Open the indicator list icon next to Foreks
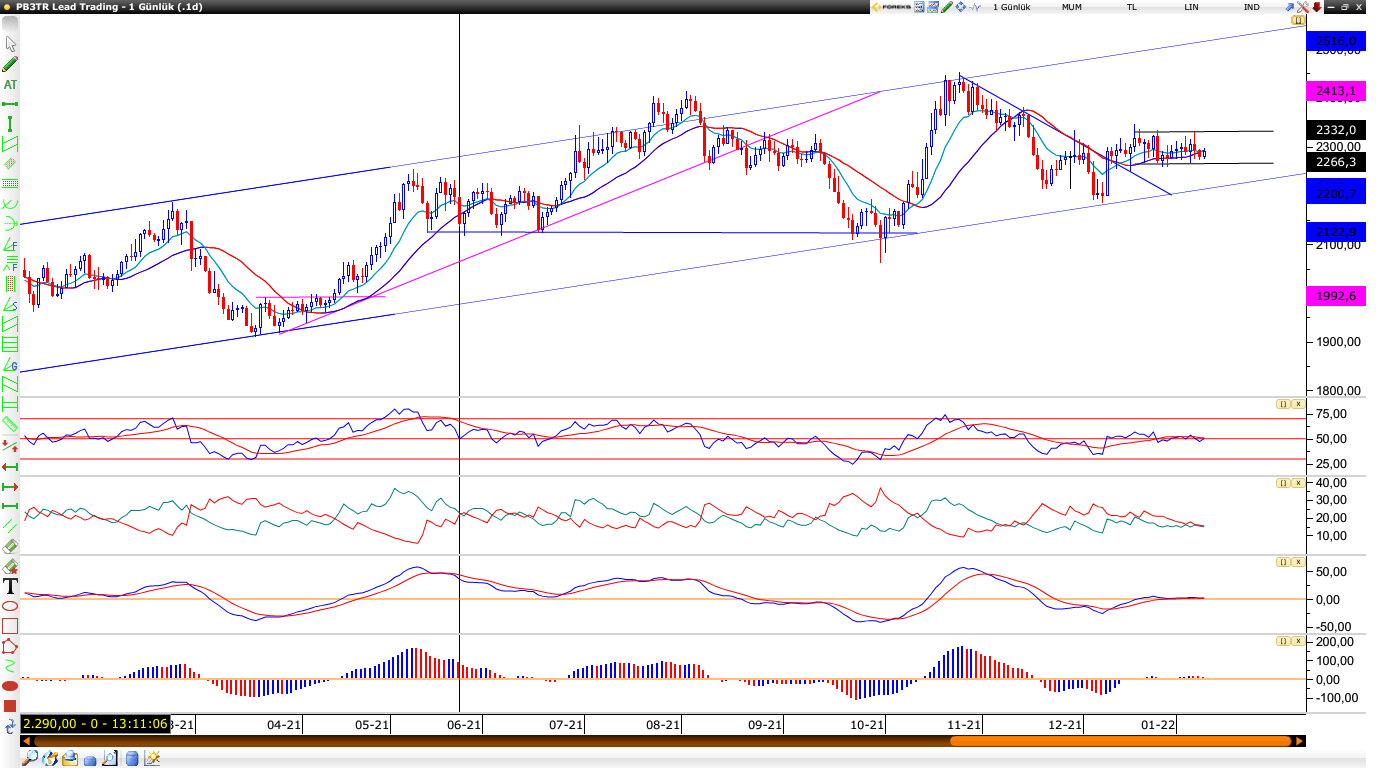 tap(919, 7)
